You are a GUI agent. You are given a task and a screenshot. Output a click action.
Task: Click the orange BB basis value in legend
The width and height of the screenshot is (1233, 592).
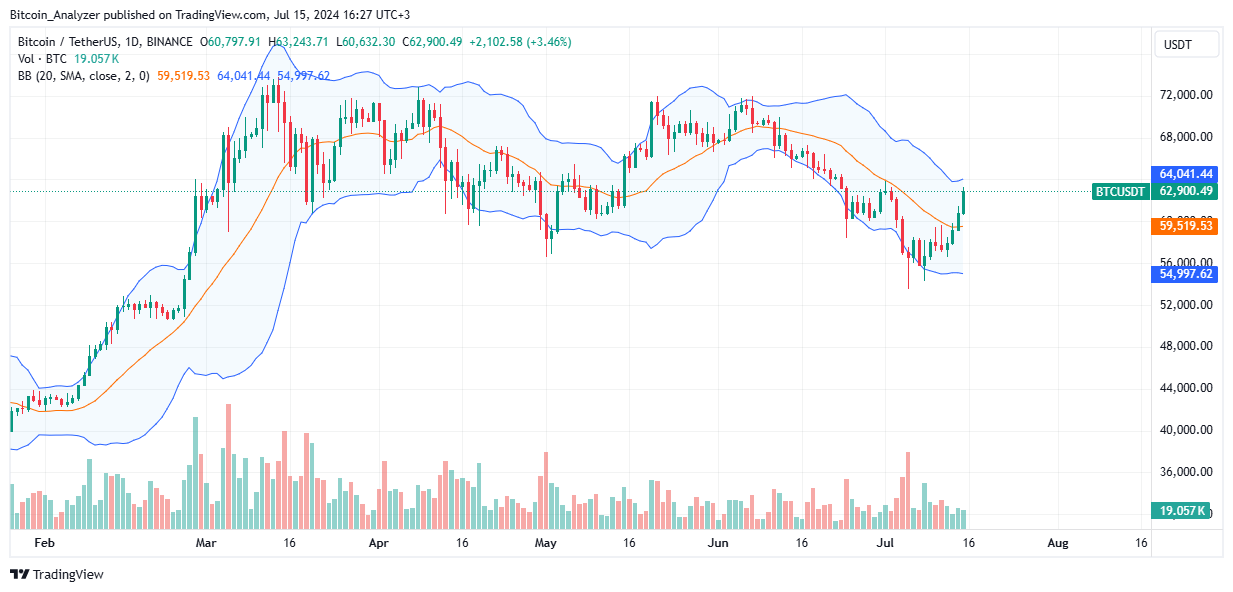(x=182, y=75)
